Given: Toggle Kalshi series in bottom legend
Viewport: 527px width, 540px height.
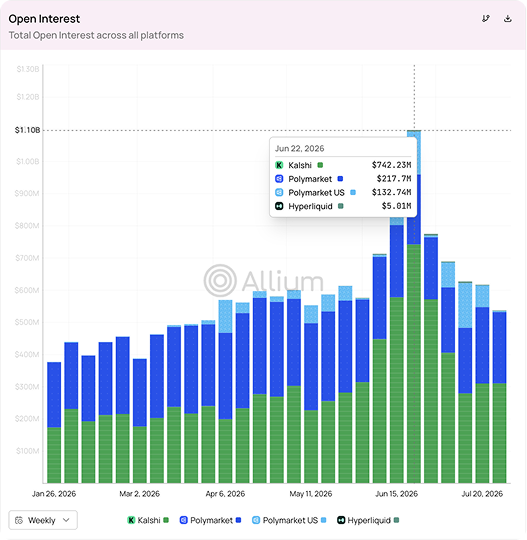Looking at the screenshot, I should 148,520.
